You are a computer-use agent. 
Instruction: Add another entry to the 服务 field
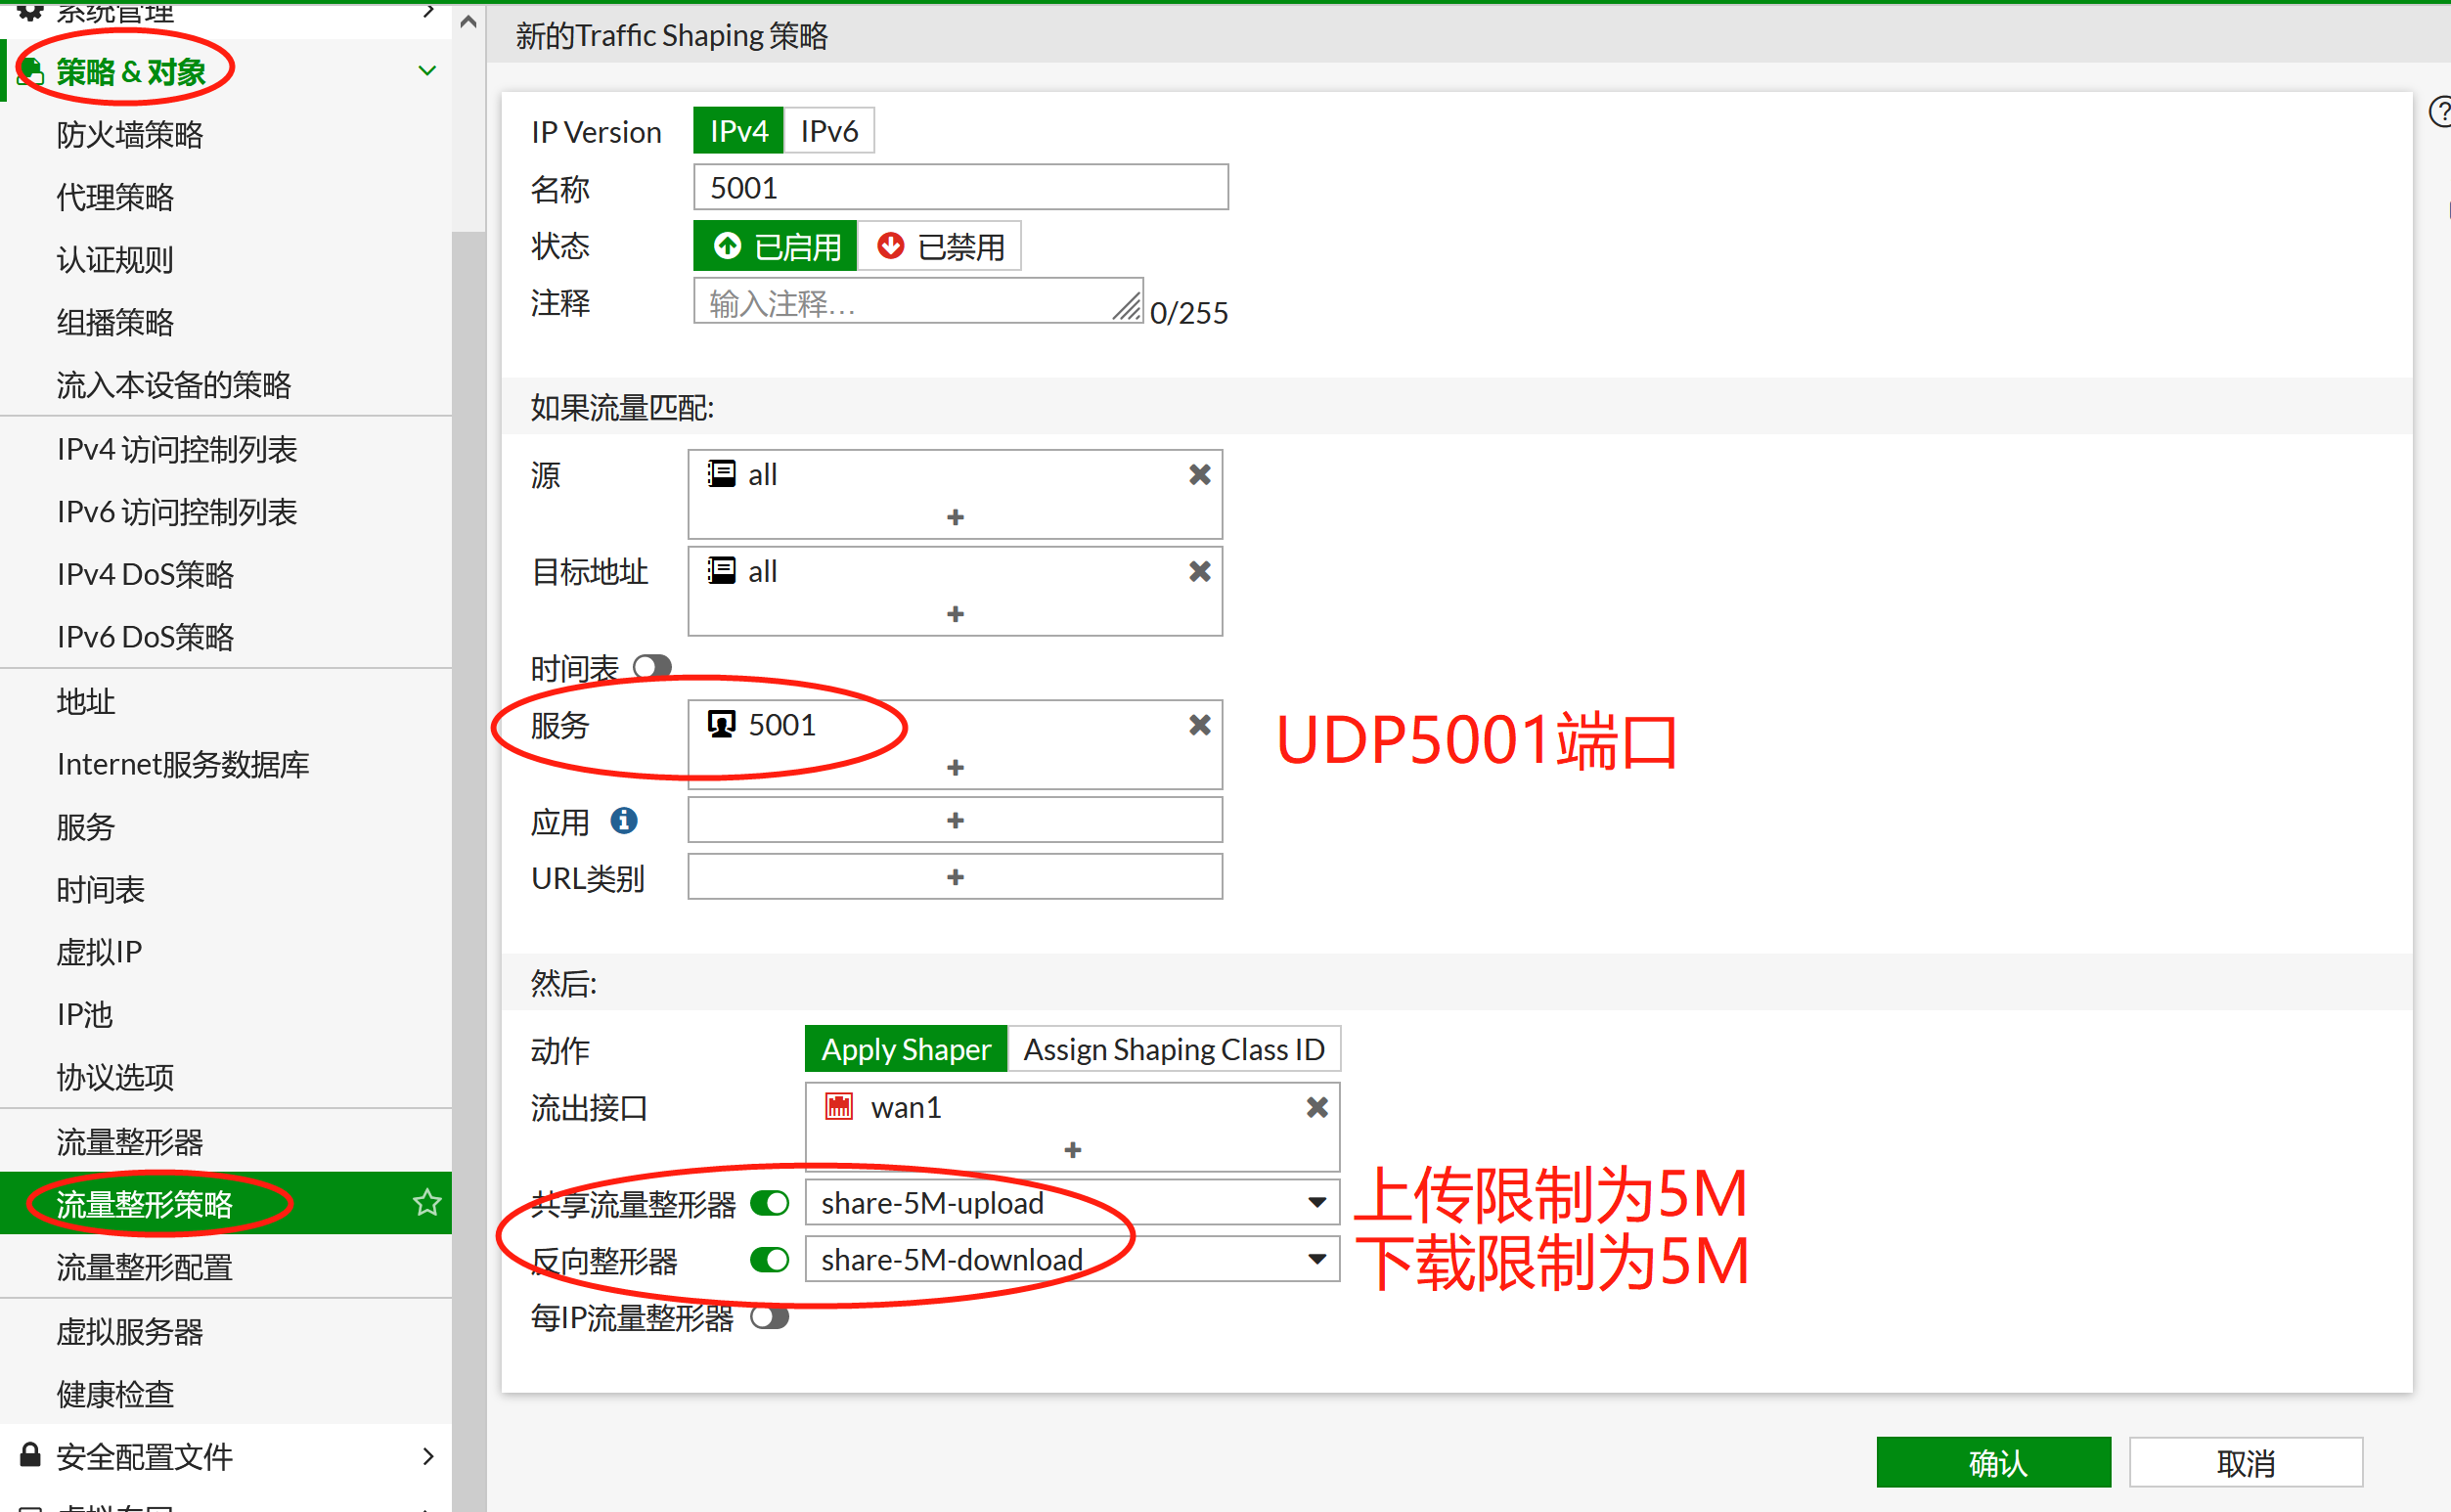pos(954,767)
